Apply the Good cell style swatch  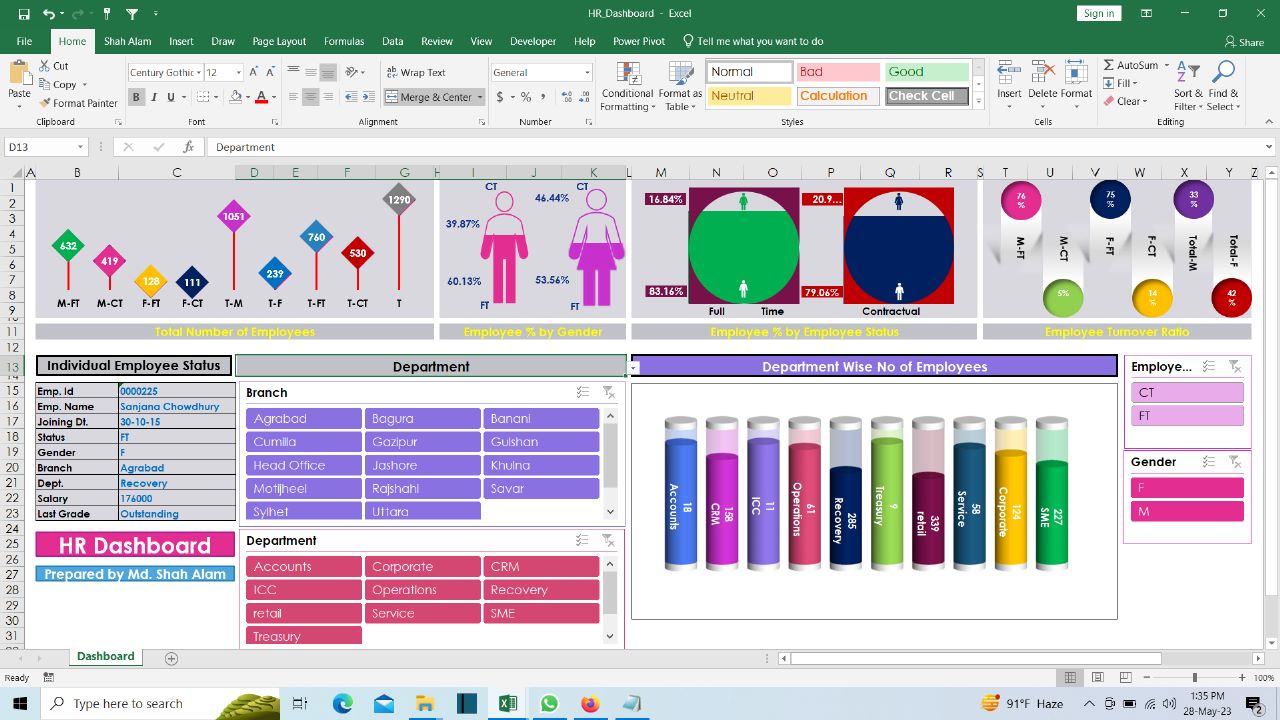point(926,72)
